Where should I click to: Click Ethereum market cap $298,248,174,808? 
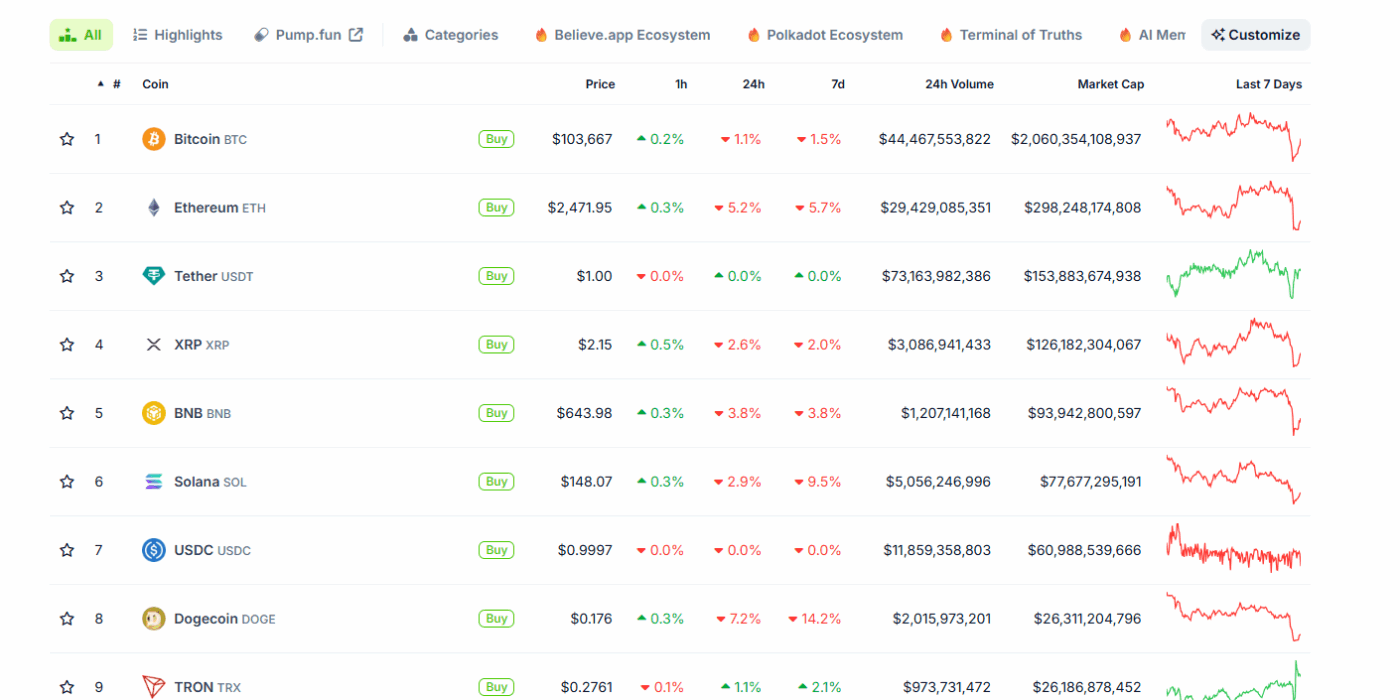[1082, 208]
